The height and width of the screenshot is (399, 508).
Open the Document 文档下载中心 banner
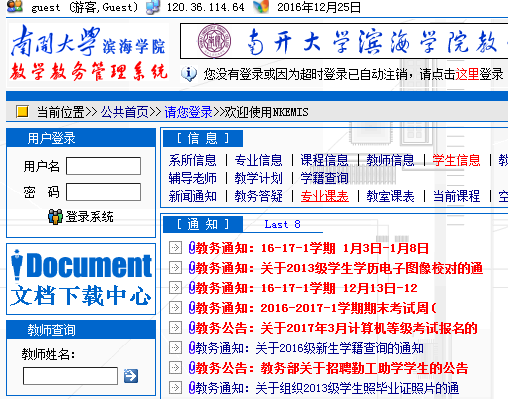tap(81, 279)
